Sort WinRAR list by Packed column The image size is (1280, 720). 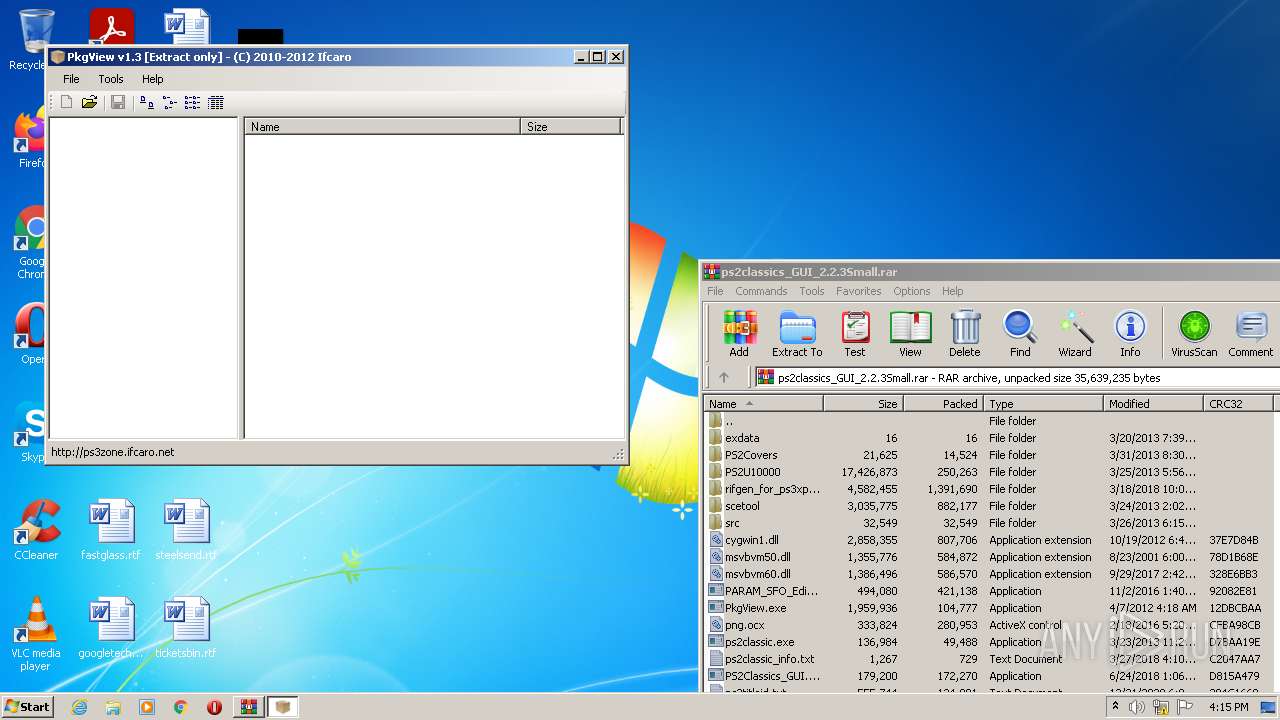coord(944,404)
